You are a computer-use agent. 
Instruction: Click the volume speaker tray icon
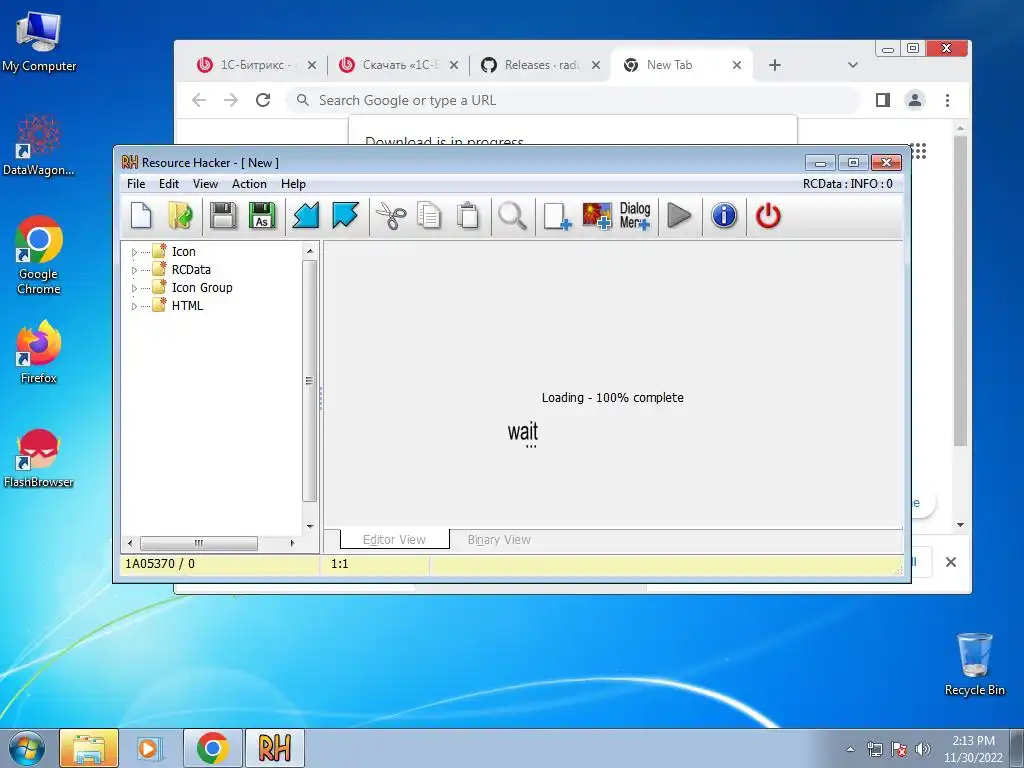(x=923, y=749)
